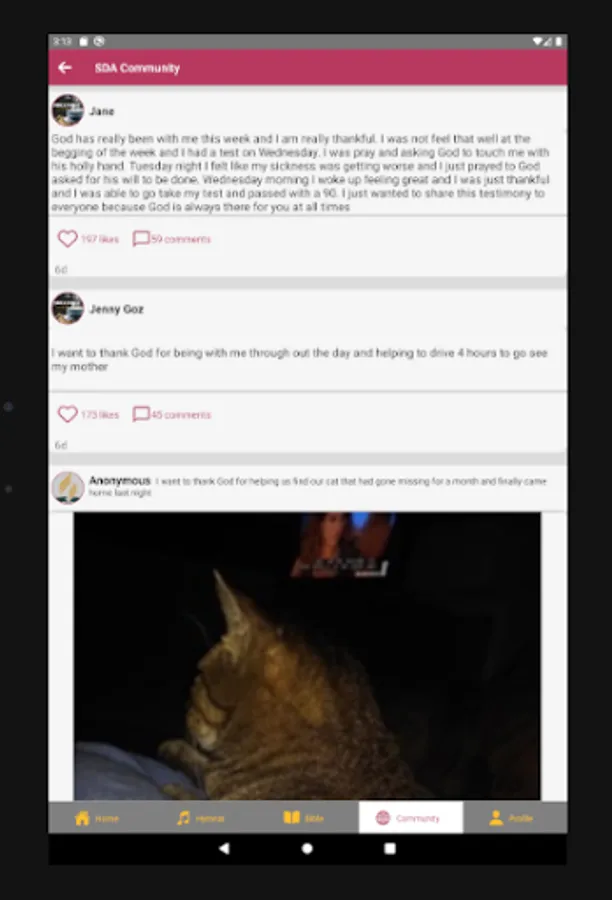Viewport: 612px width, 900px height.
Task: Open Jenny Goz's profile avatar
Action: click(68, 308)
